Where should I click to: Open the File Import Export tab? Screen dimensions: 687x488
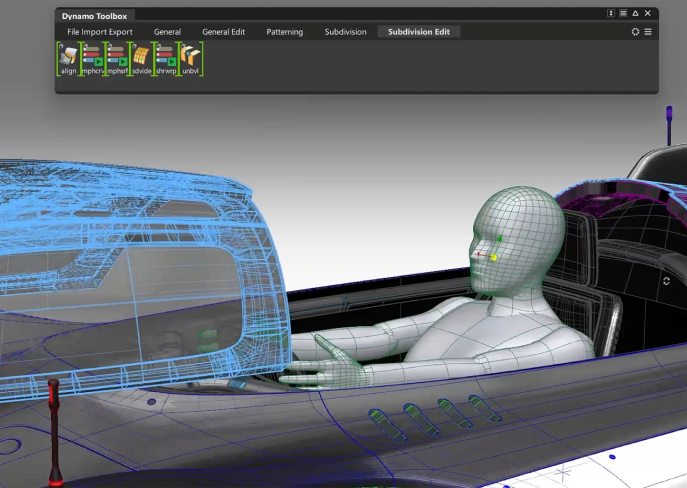(100, 32)
